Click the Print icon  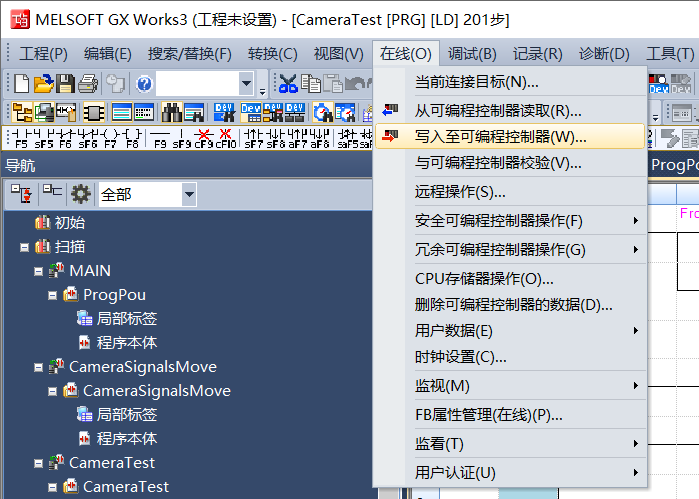88,83
